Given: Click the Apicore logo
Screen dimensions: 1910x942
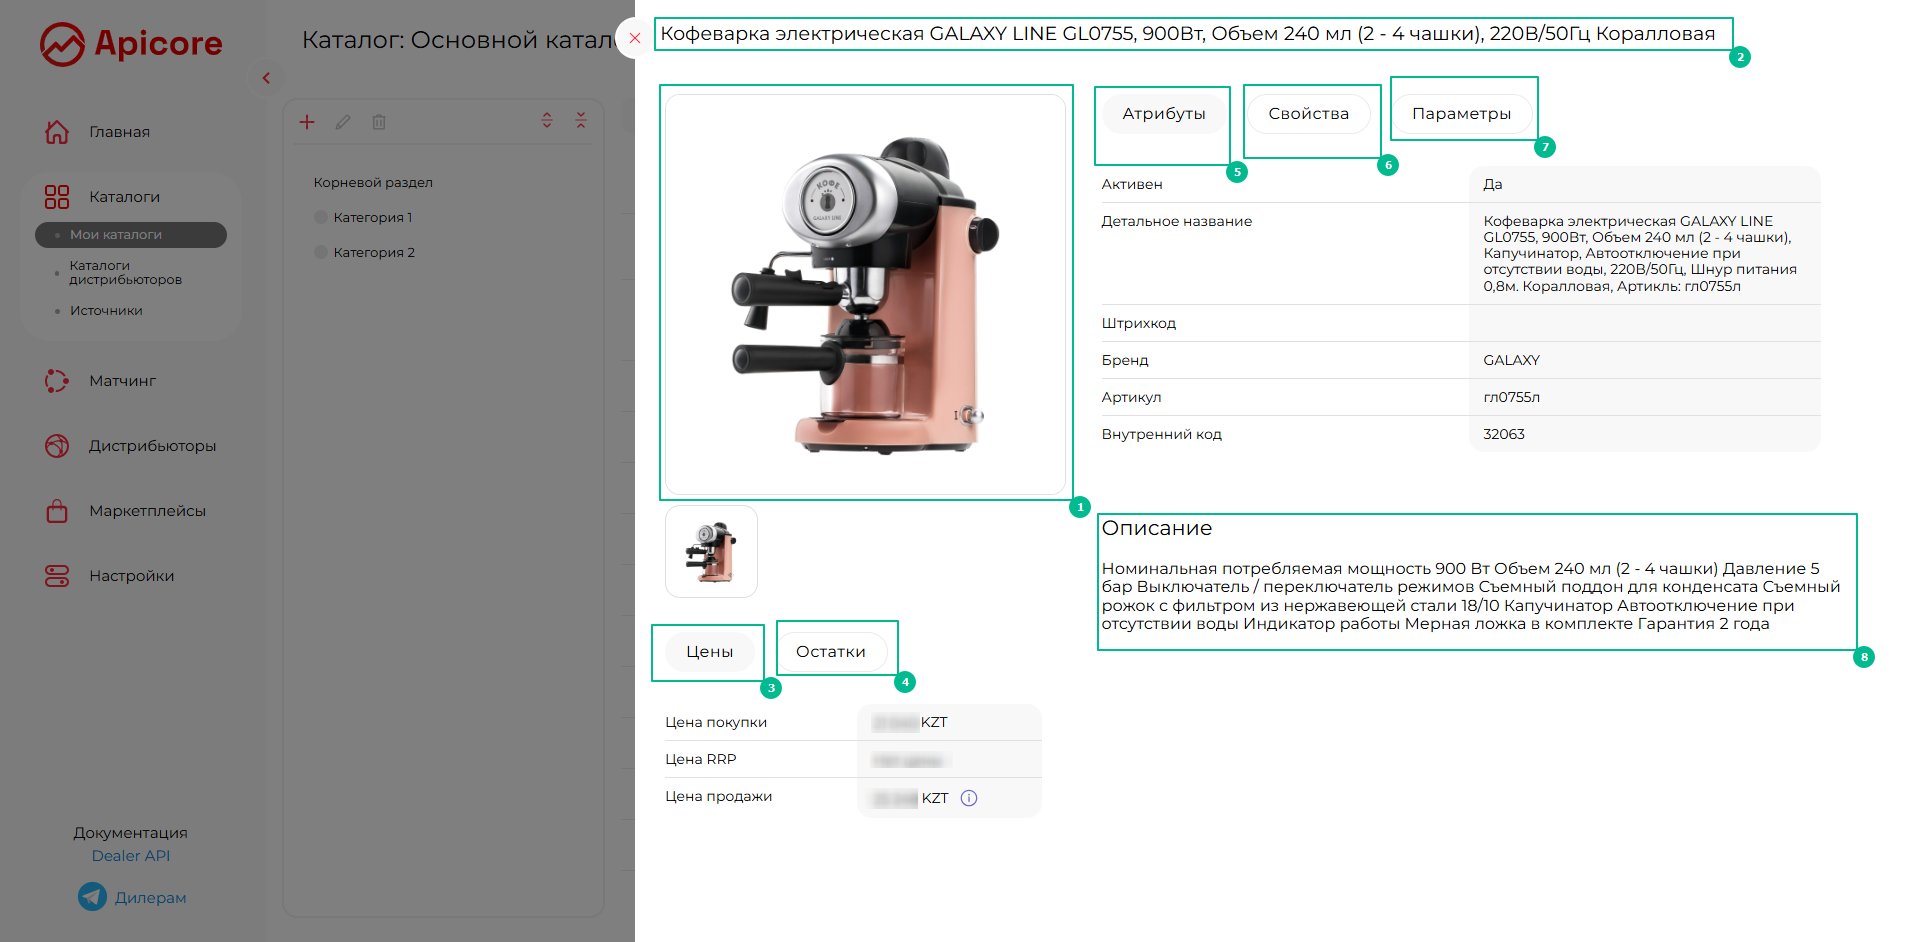Looking at the screenshot, I should pyautogui.click(x=131, y=44).
